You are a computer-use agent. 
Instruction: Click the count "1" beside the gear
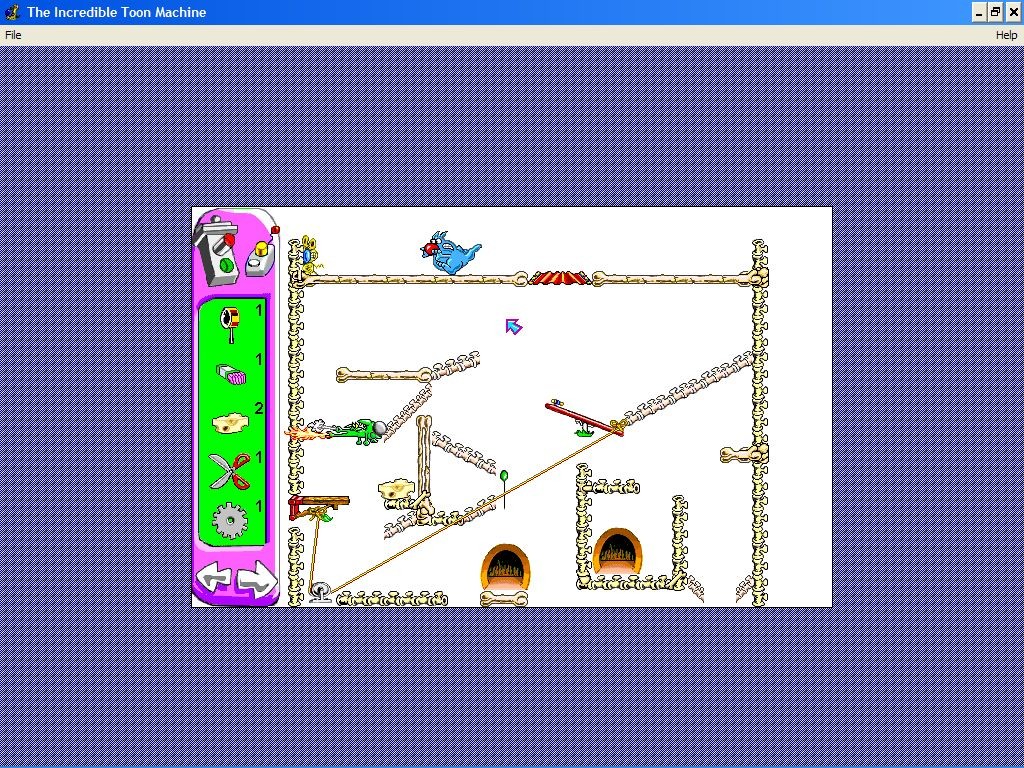259,507
